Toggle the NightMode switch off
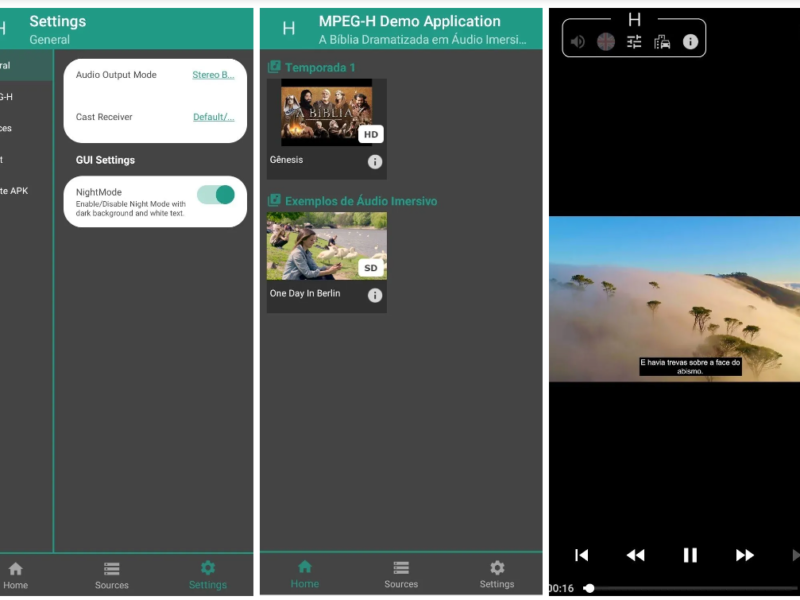This screenshot has height=600, width=800. pyautogui.click(x=216, y=195)
